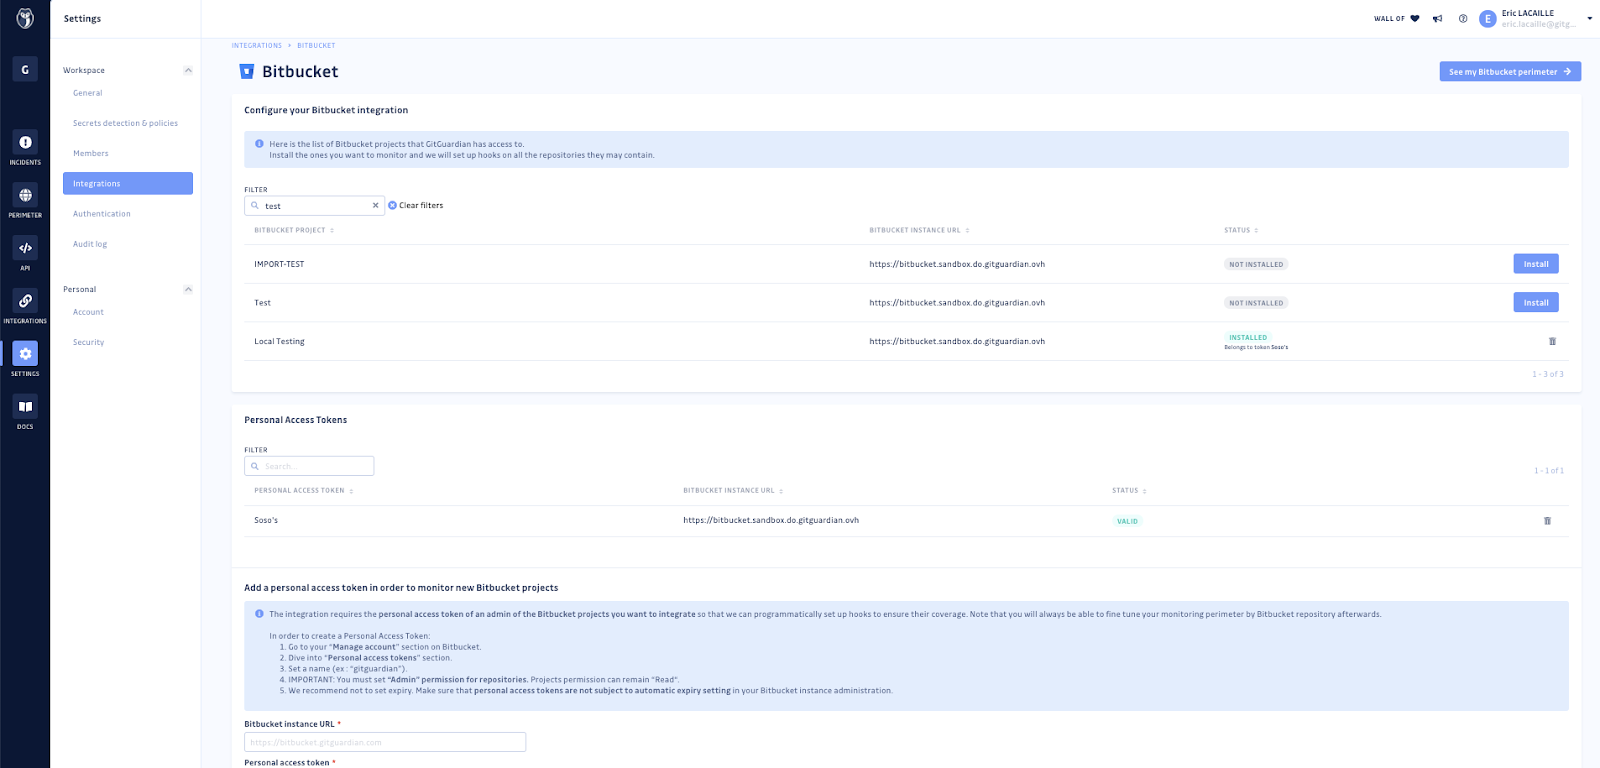1600x768 pixels.
Task: Click the info icon in token instructions
Action: (x=259, y=614)
